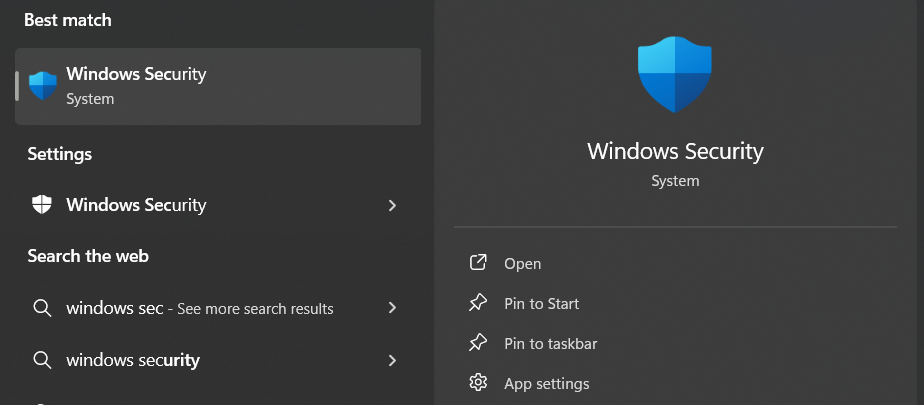924x405 pixels.
Task: Open Windows Security entry under Settings
Action: [136, 205]
